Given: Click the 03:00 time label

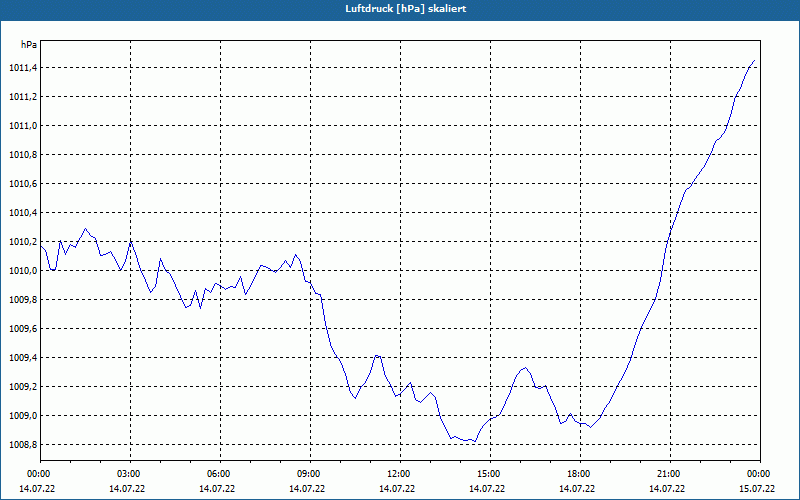Looking at the screenshot, I should click(130, 474).
